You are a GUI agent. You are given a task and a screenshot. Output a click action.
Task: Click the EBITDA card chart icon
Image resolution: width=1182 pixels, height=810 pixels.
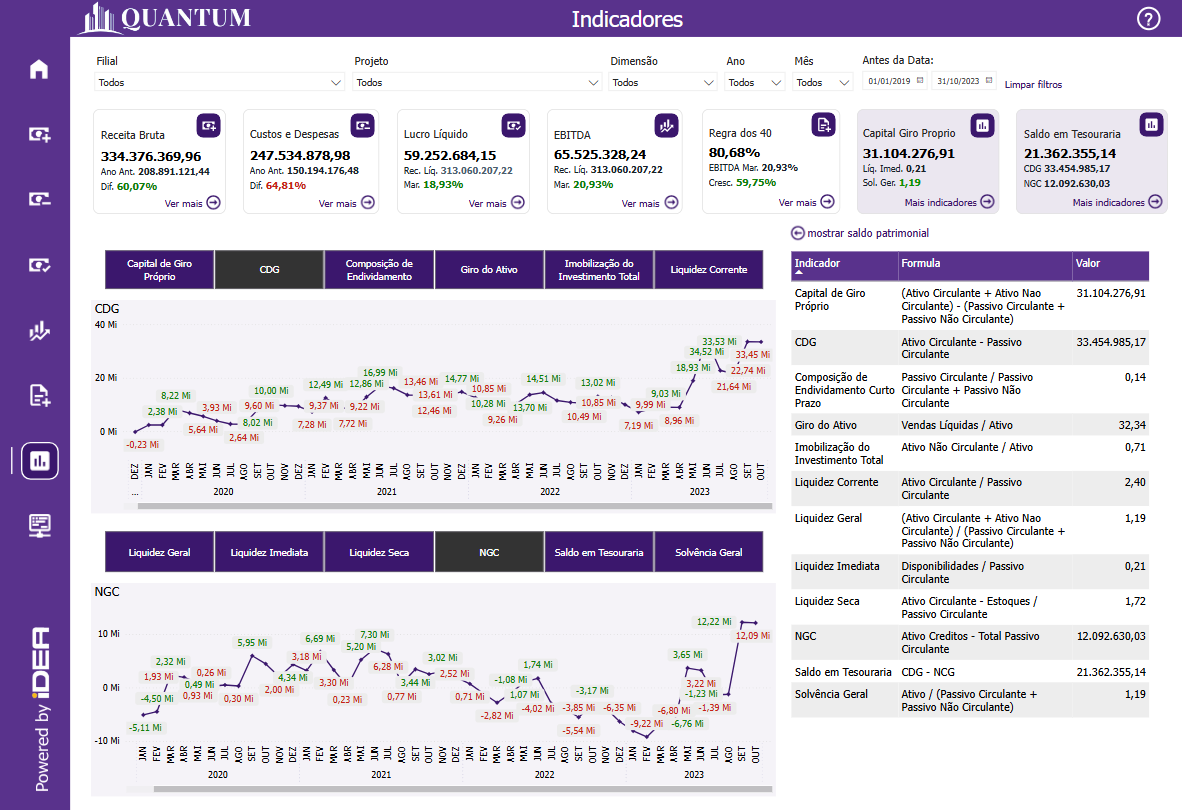[666, 125]
